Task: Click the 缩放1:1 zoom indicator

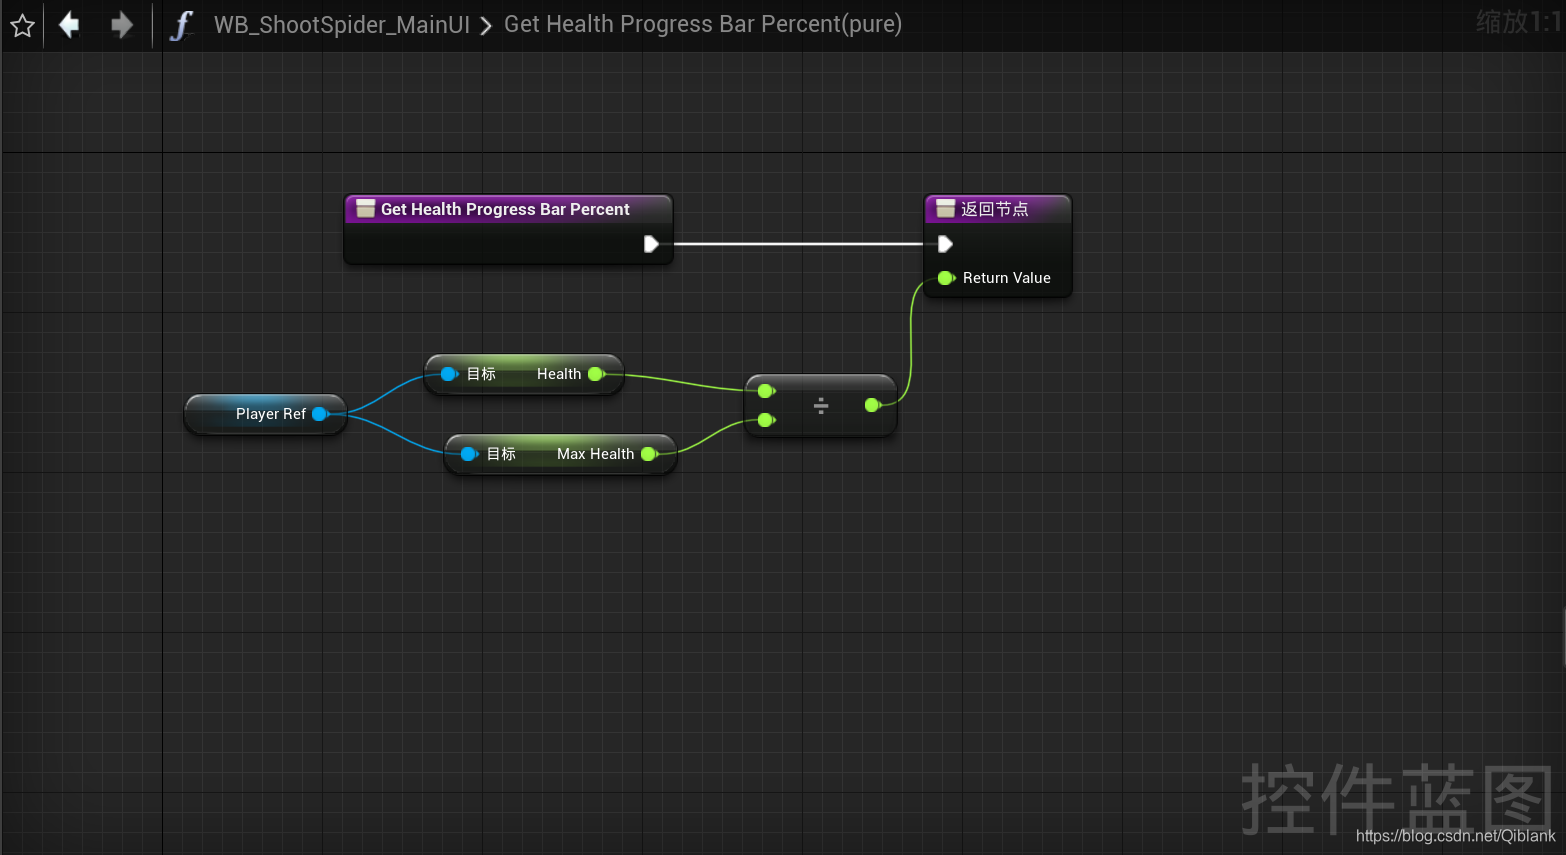Action: 1517,22
